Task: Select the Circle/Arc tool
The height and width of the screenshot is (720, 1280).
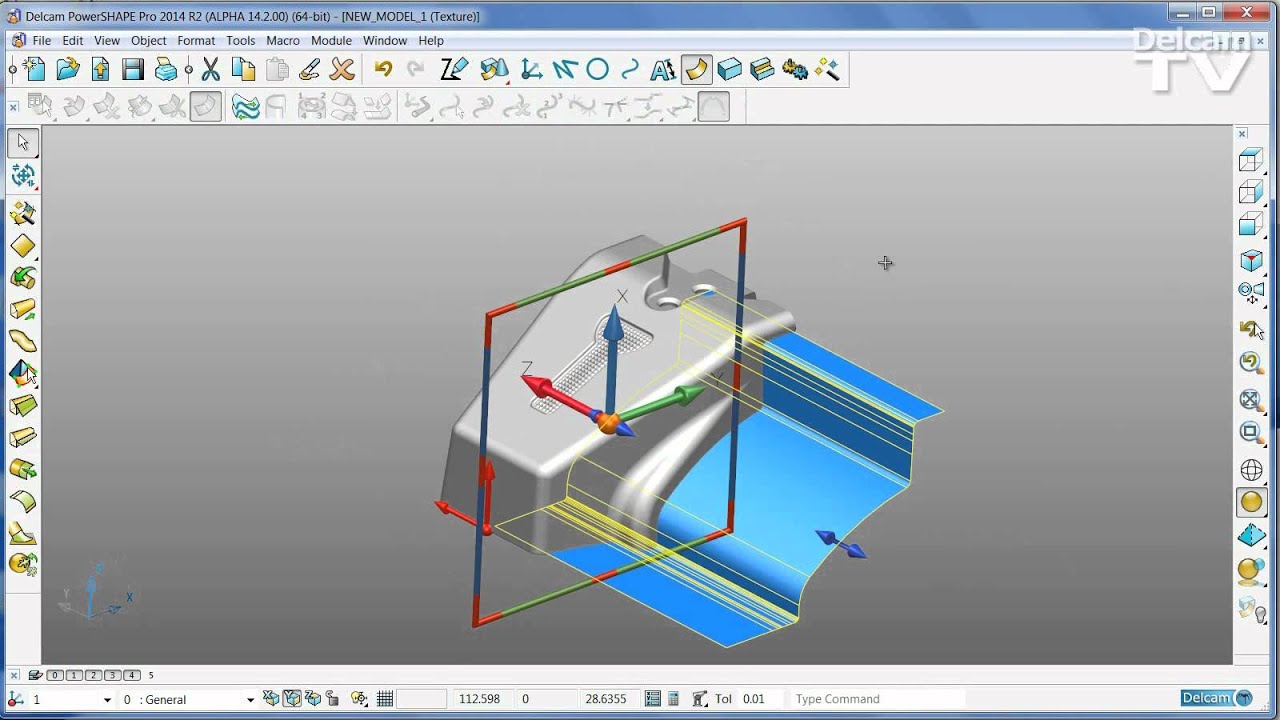Action: pos(597,69)
